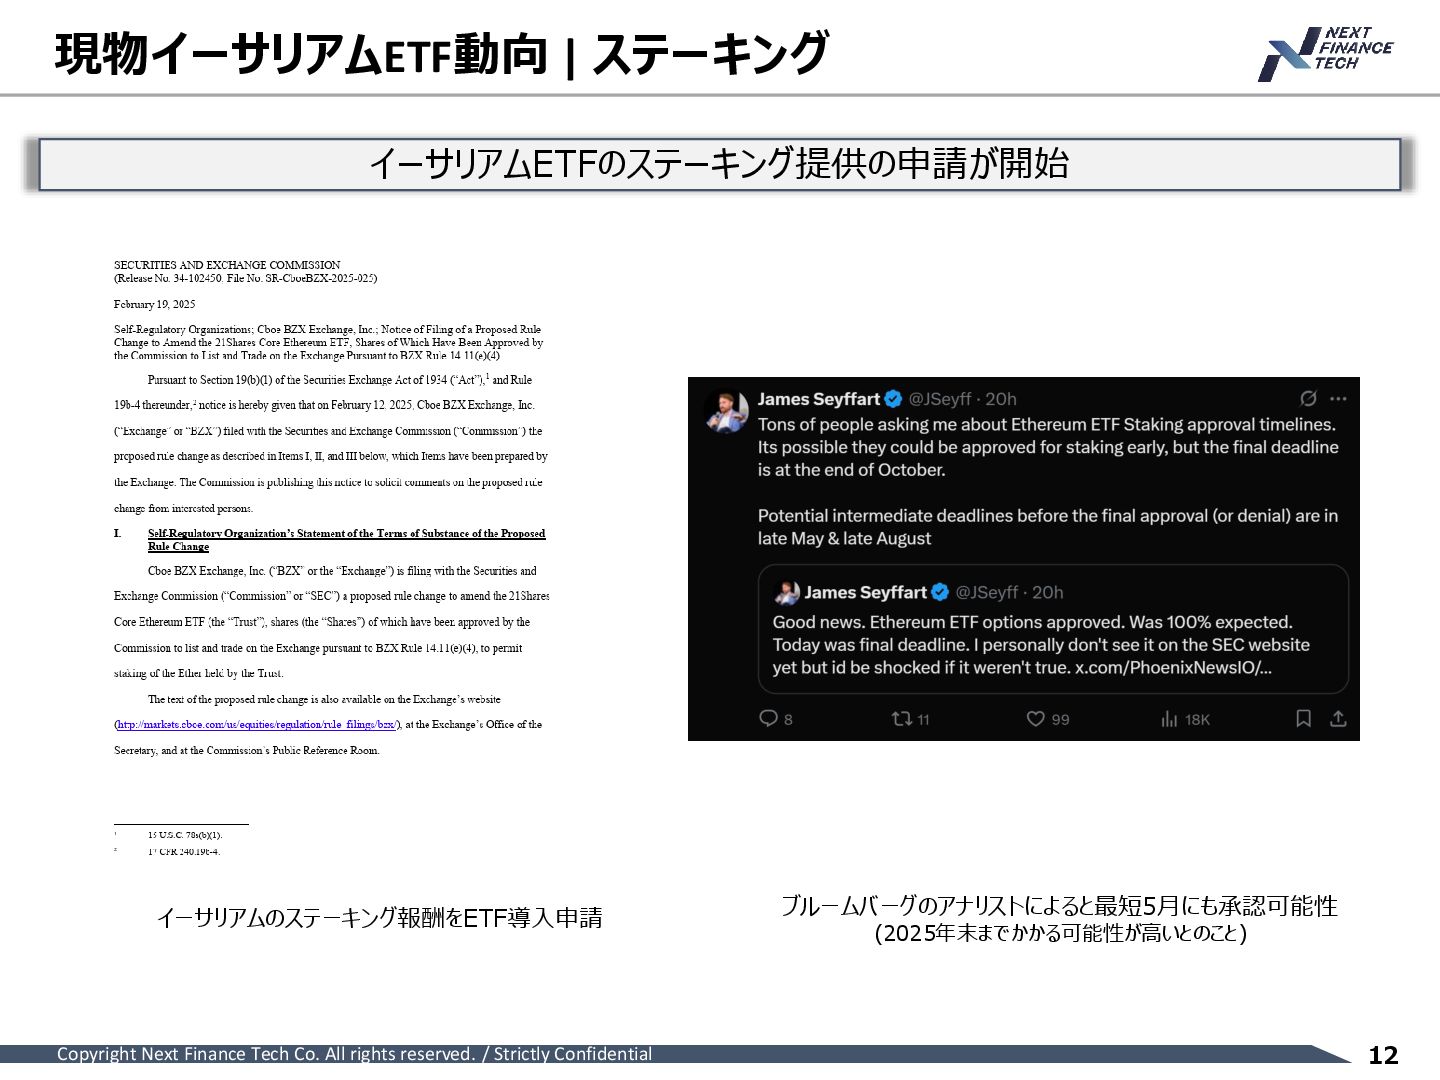
Task: Click the bookmark icon on the tweet
Action: click(1303, 718)
